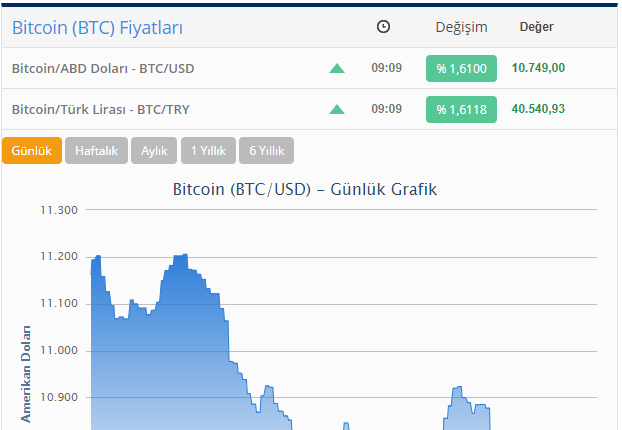The height and width of the screenshot is (430, 622).
Task: Click the chart title Bitcoin (BTC/USD) – Günlük Grafik
Action: pyautogui.click(x=305, y=189)
